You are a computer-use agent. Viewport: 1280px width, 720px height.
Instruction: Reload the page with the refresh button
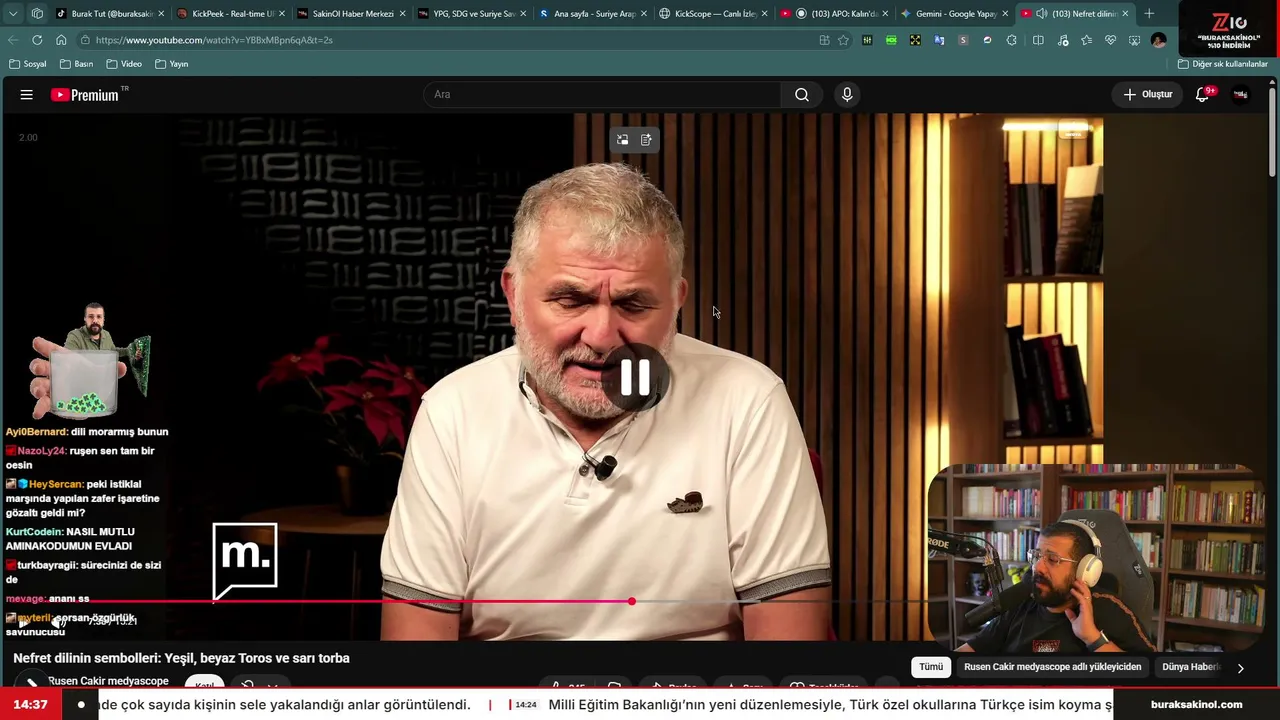pyautogui.click(x=37, y=40)
